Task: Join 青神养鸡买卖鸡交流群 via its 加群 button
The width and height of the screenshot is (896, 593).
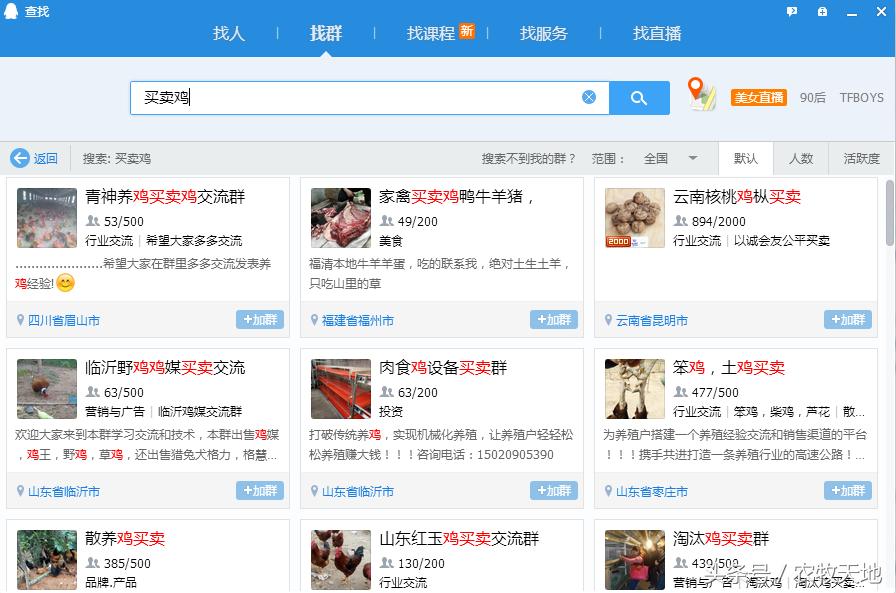Action: (260, 320)
